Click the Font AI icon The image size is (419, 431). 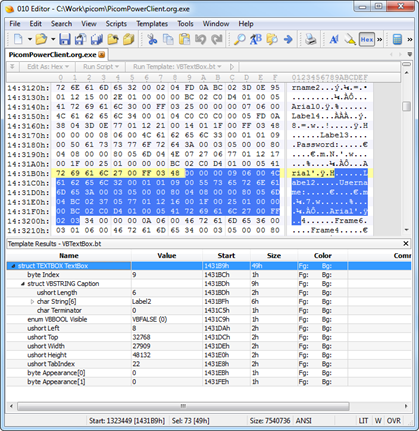click(334, 39)
